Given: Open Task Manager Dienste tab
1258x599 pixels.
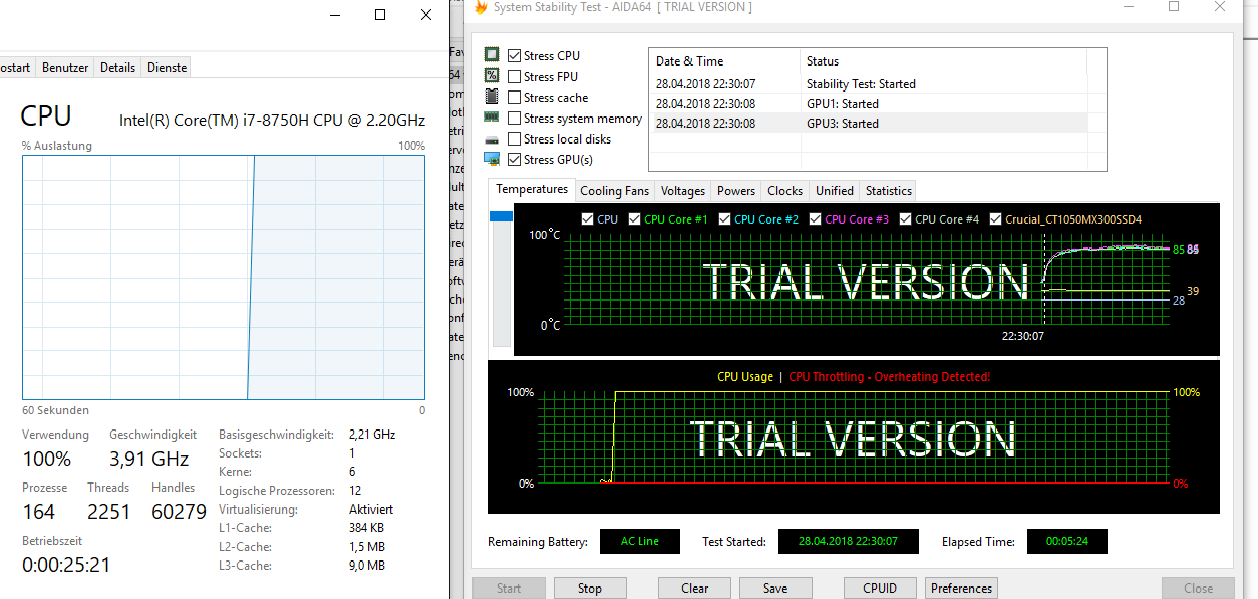Looking at the screenshot, I should tap(166, 68).
